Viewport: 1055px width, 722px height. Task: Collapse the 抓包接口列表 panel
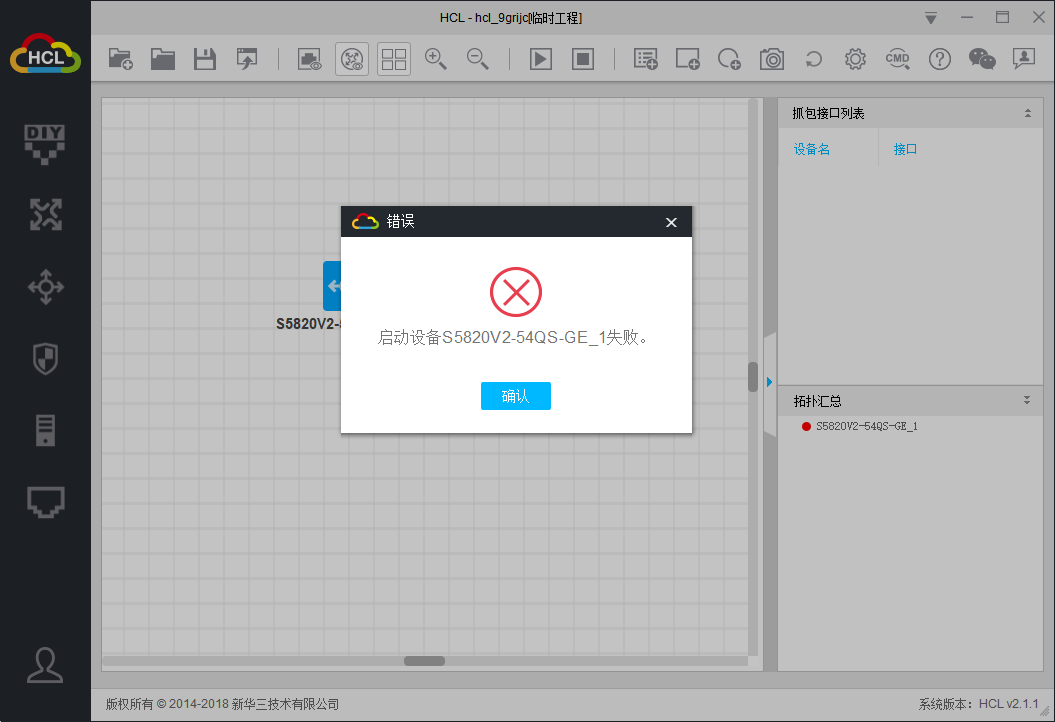pos(1027,114)
